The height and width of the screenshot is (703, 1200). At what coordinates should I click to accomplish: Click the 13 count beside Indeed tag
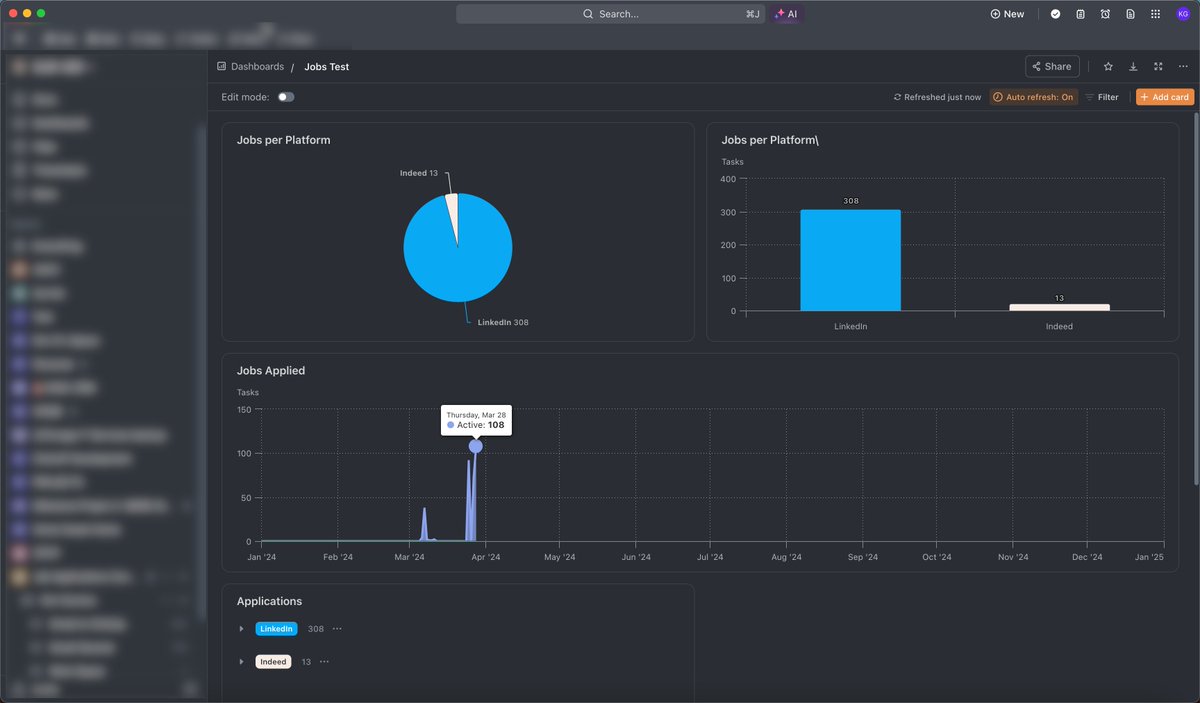(x=306, y=662)
